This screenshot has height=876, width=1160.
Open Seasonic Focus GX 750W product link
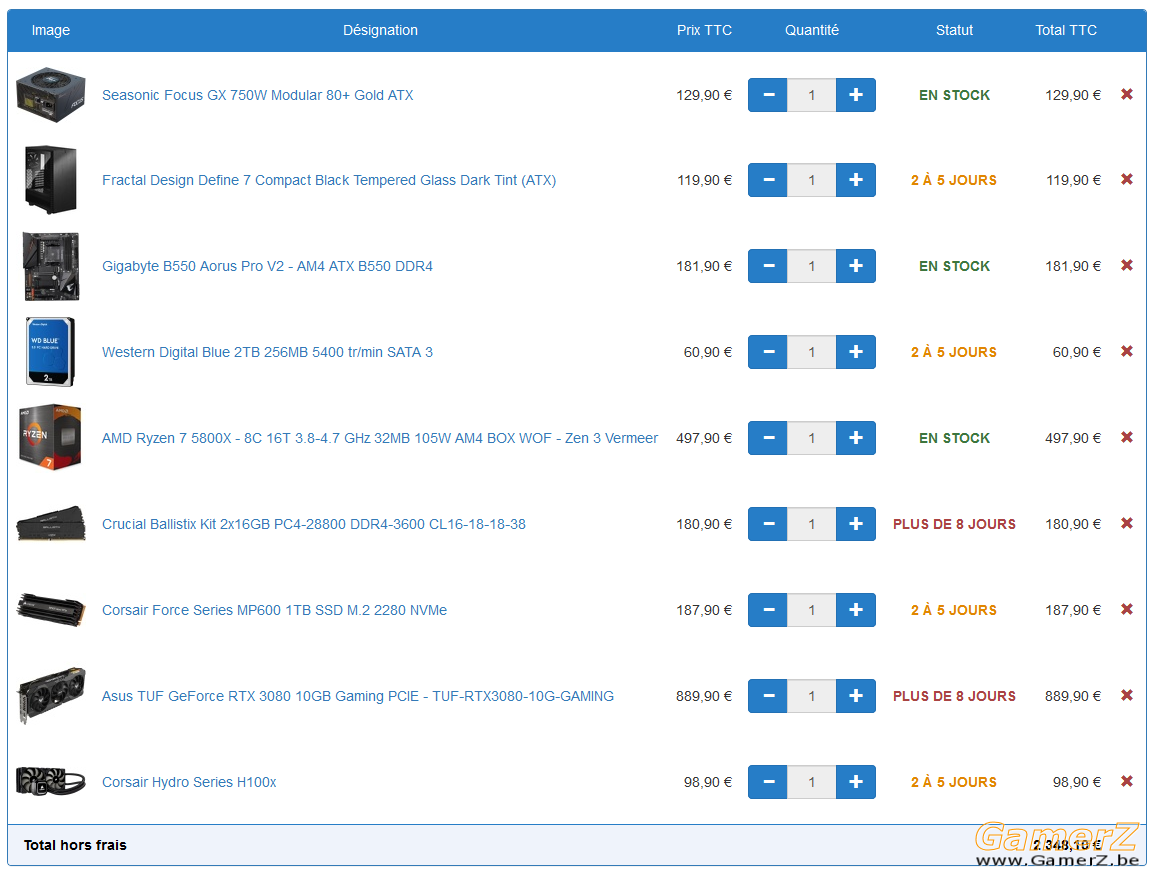click(x=257, y=95)
